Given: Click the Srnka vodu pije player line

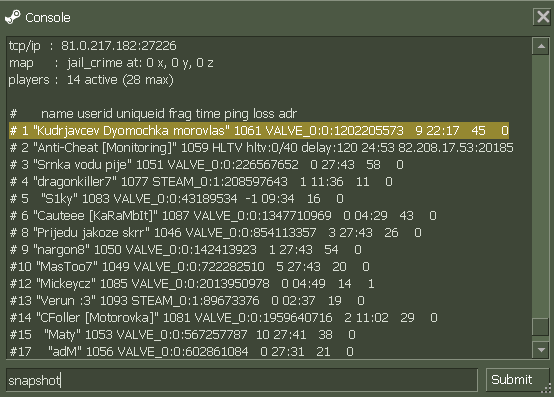Looking at the screenshot, I should 206,165.
